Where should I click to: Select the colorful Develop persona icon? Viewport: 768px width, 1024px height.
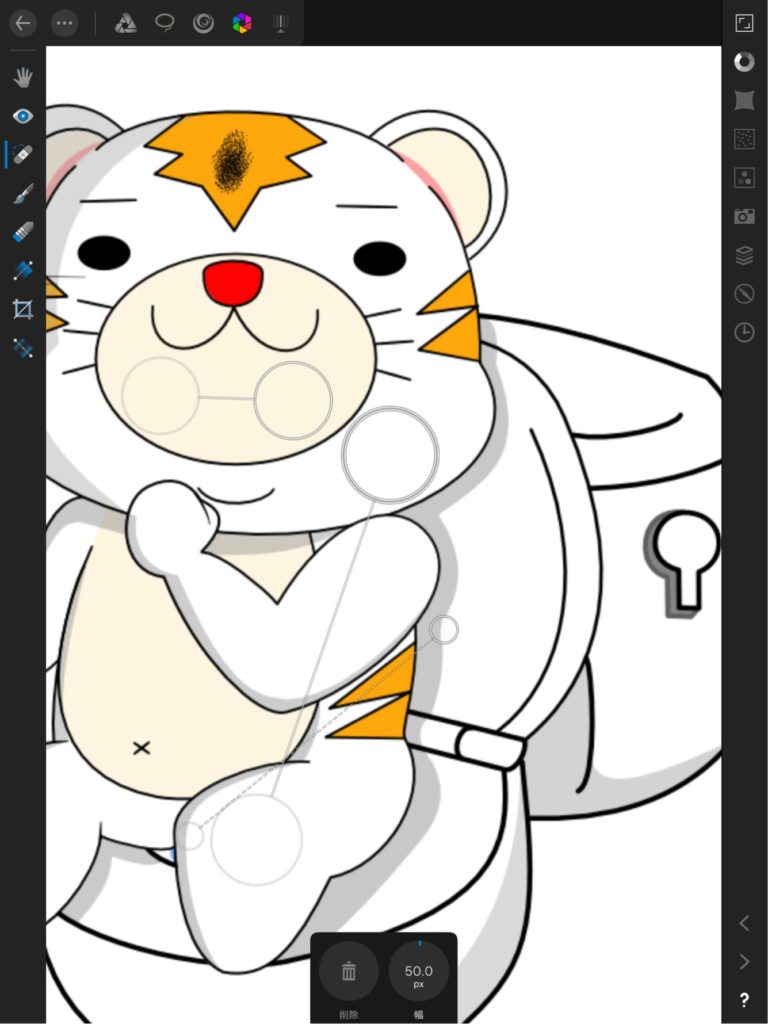point(241,23)
